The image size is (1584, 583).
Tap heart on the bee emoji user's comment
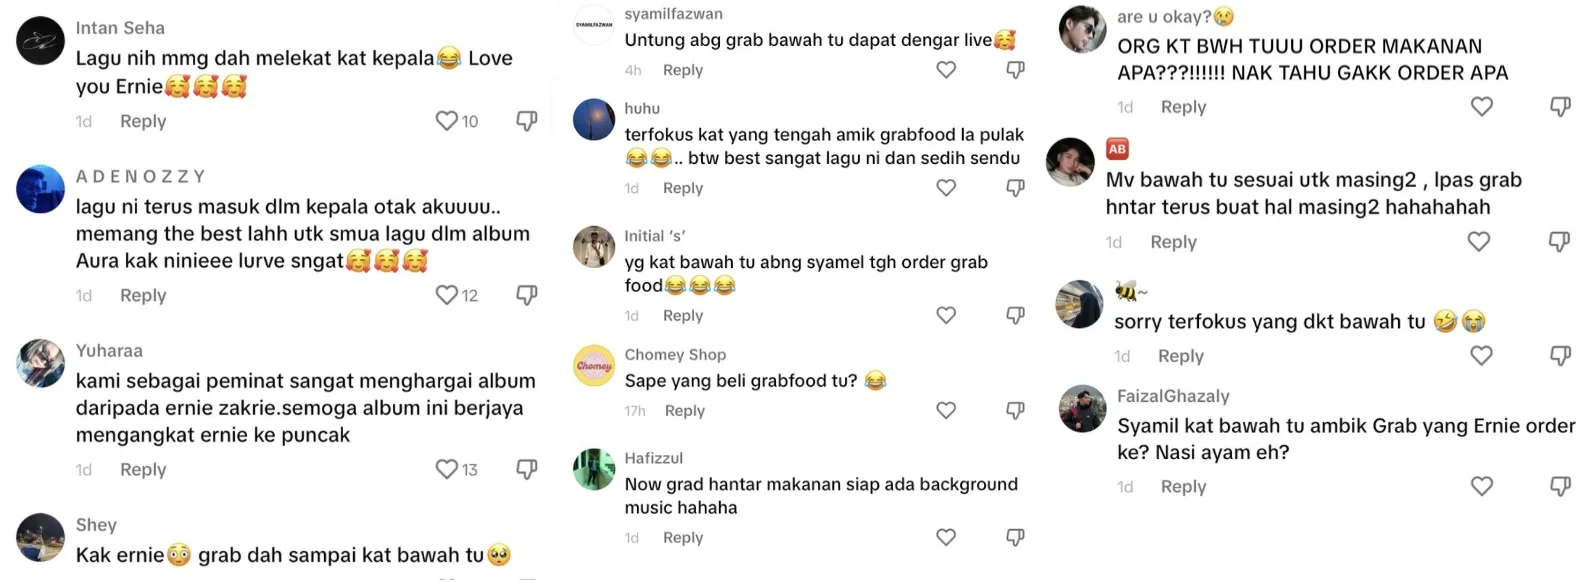tap(1481, 356)
